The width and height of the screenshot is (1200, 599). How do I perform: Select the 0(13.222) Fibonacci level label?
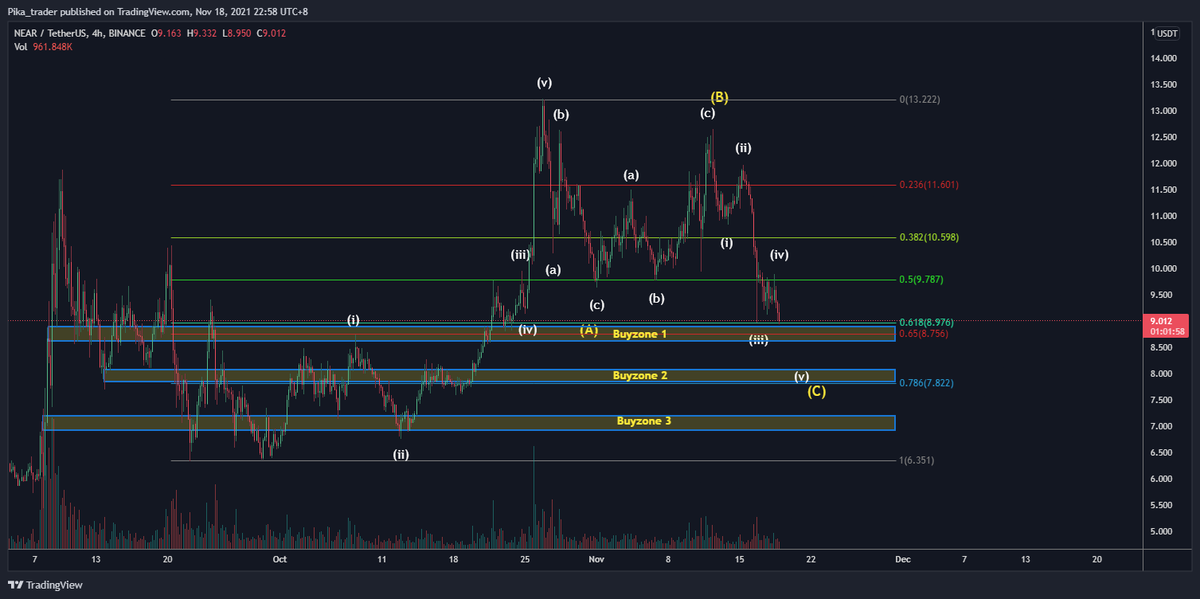click(920, 100)
